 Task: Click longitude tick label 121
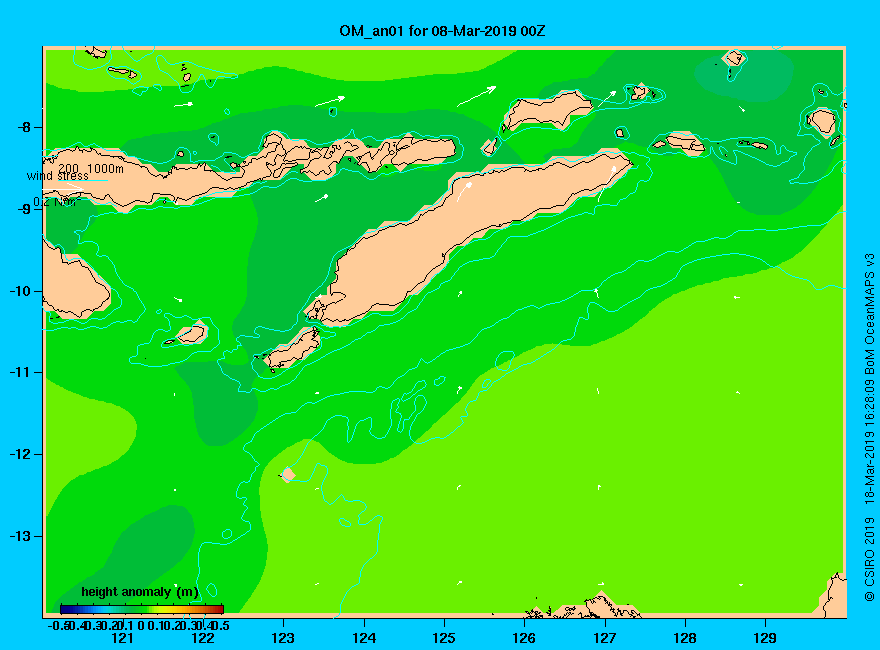tap(122, 638)
